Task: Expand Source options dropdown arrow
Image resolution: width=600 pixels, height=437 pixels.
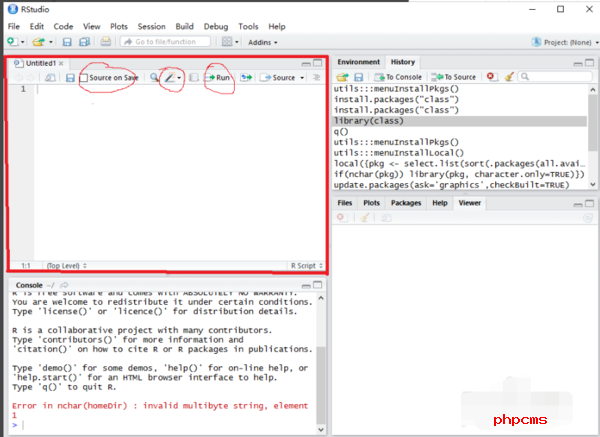Action: point(302,78)
